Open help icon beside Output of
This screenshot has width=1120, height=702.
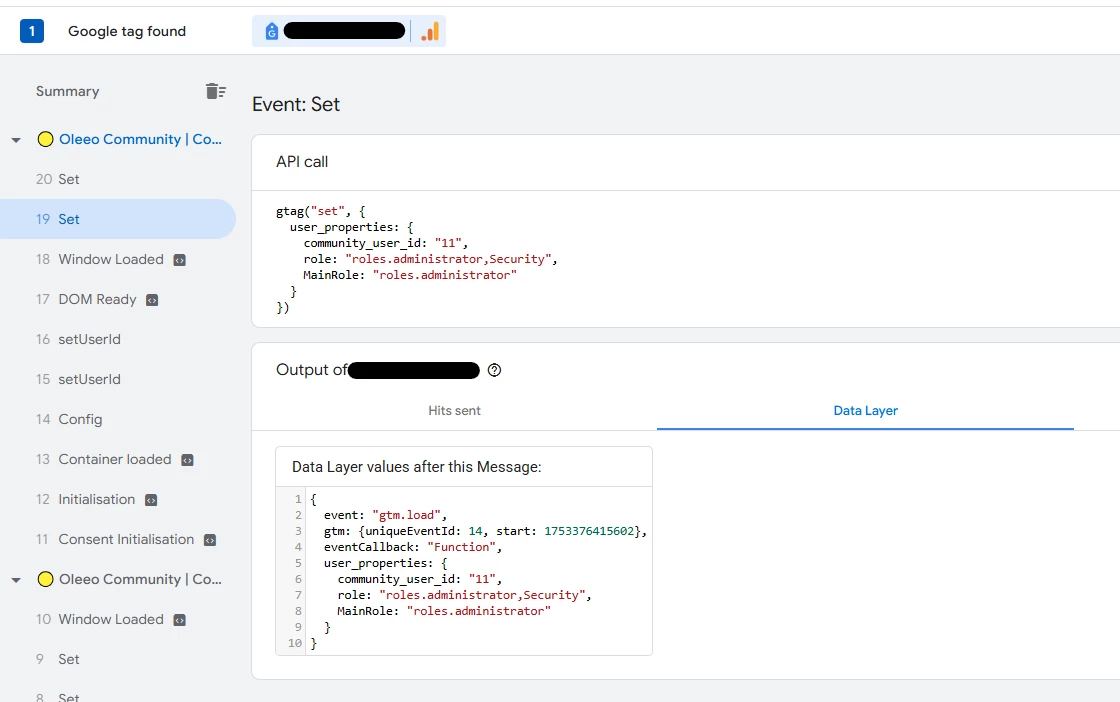494,370
